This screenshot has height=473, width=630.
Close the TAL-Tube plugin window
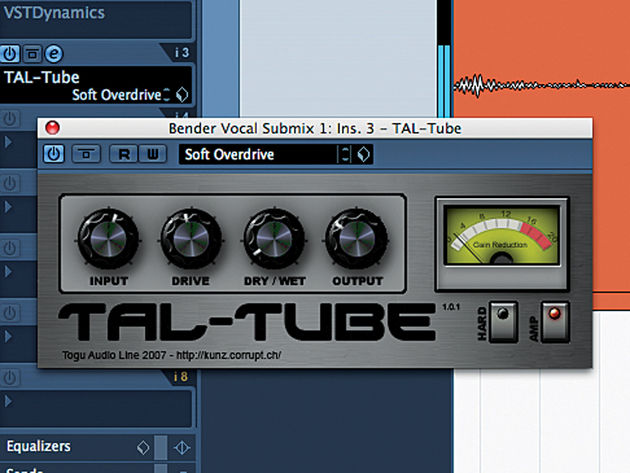(x=53, y=128)
